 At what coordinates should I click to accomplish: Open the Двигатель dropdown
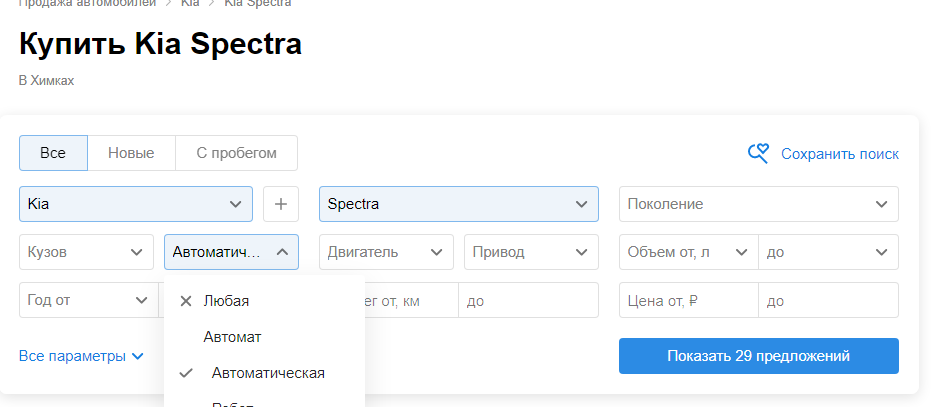pyautogui.click(x=387, y=252)
